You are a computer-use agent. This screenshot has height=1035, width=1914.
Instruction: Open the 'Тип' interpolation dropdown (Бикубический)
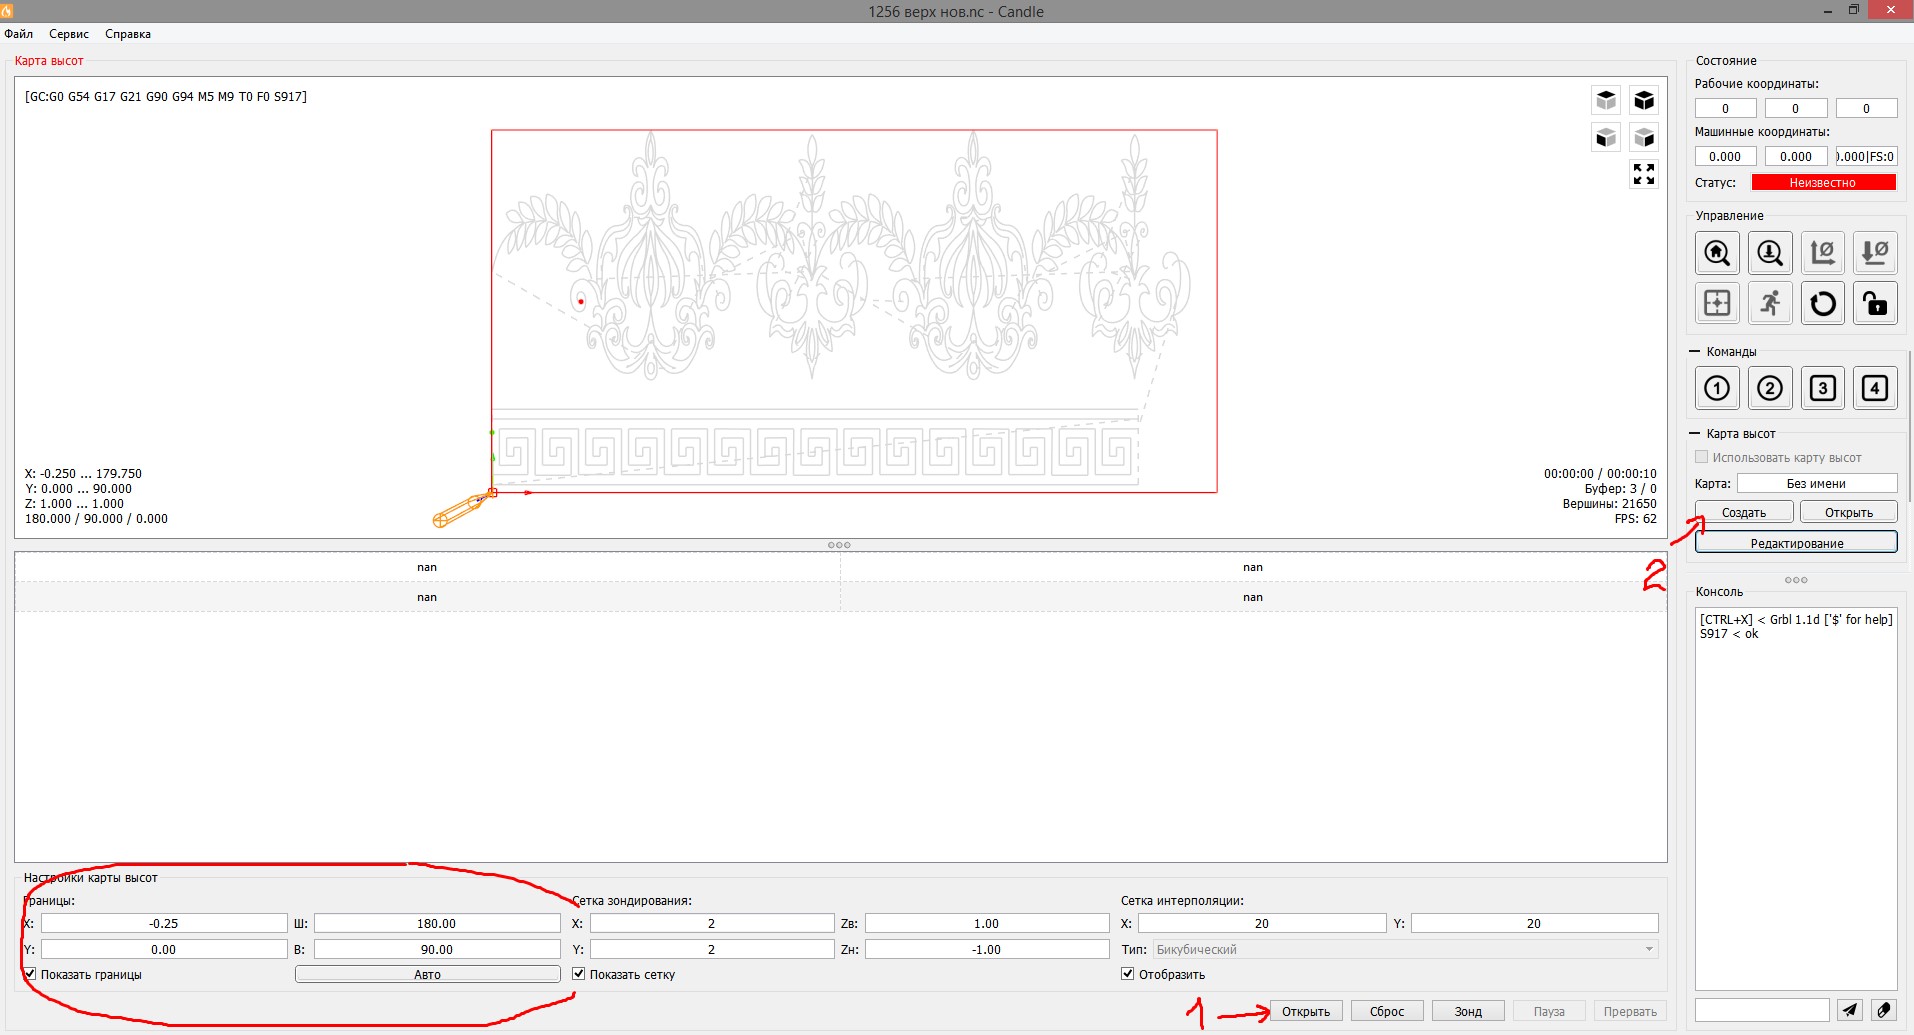[1406, 949]
